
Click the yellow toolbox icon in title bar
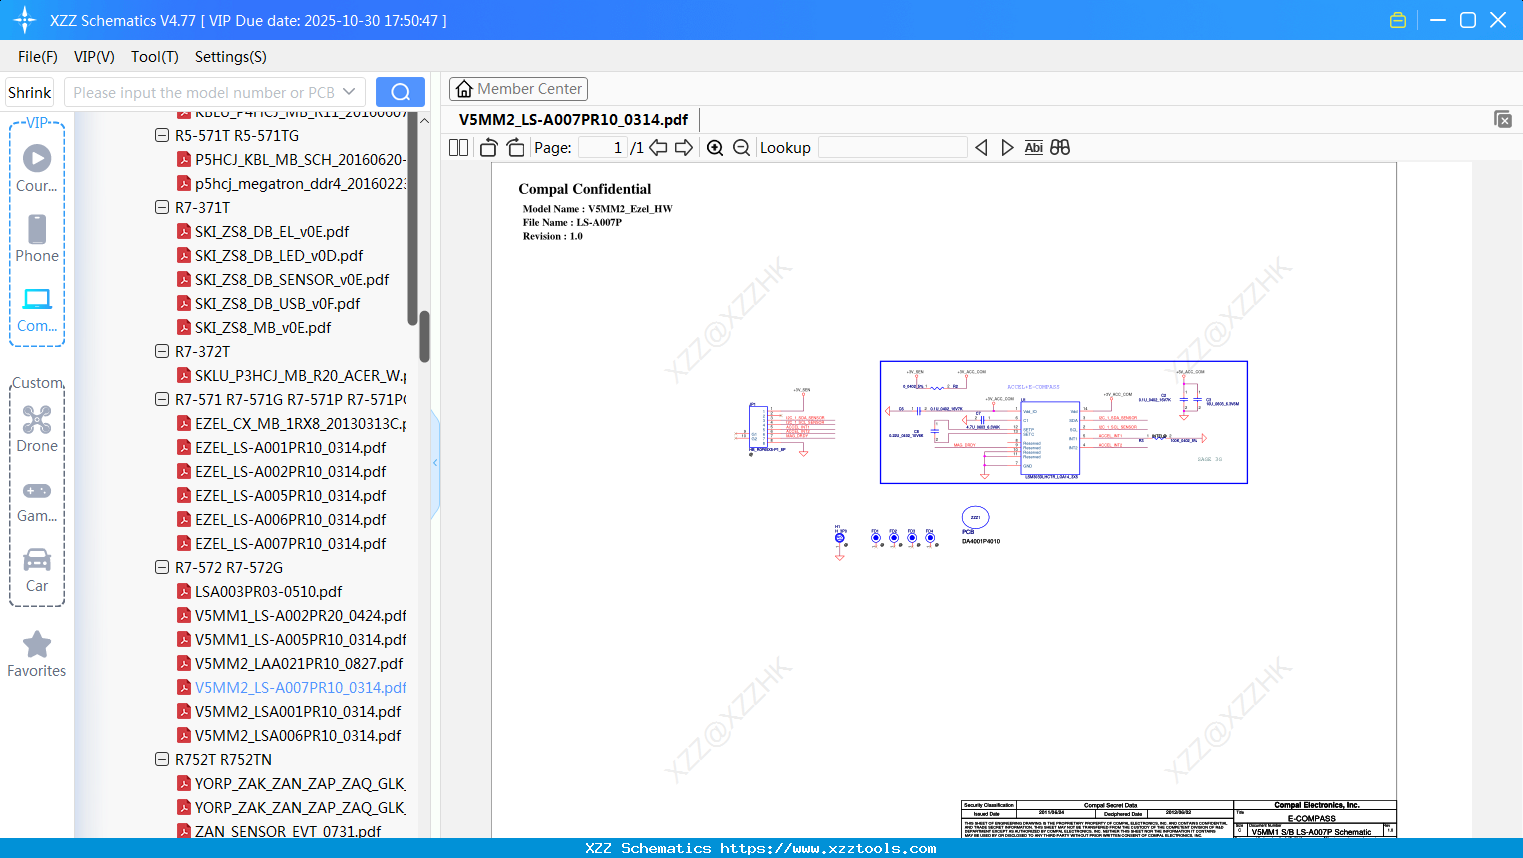tap(1398, 20)
